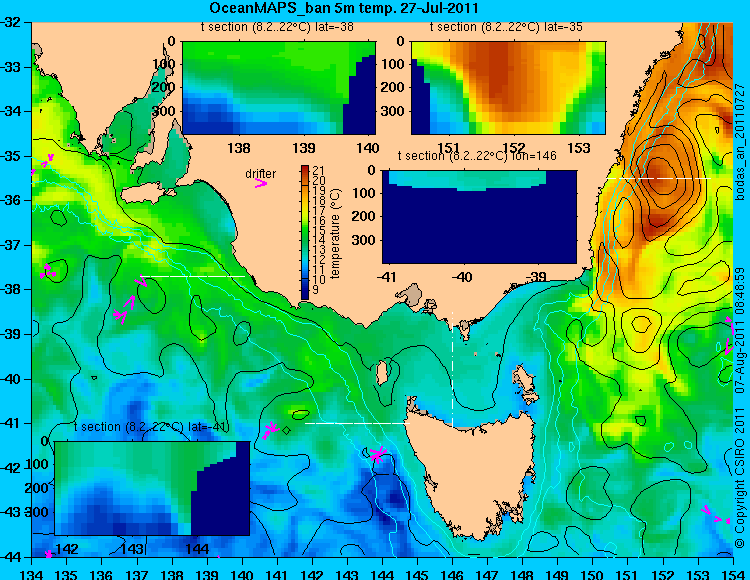Select the 't section (8.2..22°C) lat=-41' heading

point(152,427)
